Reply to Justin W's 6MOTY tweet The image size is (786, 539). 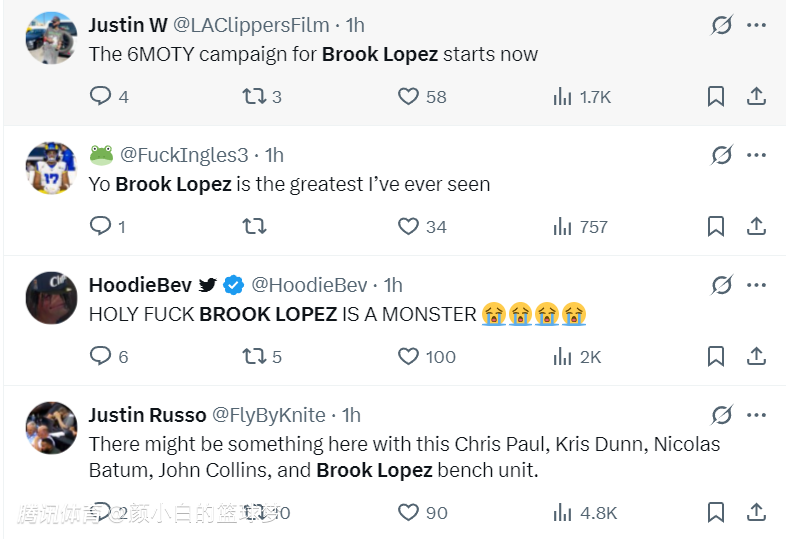[101, 96]
